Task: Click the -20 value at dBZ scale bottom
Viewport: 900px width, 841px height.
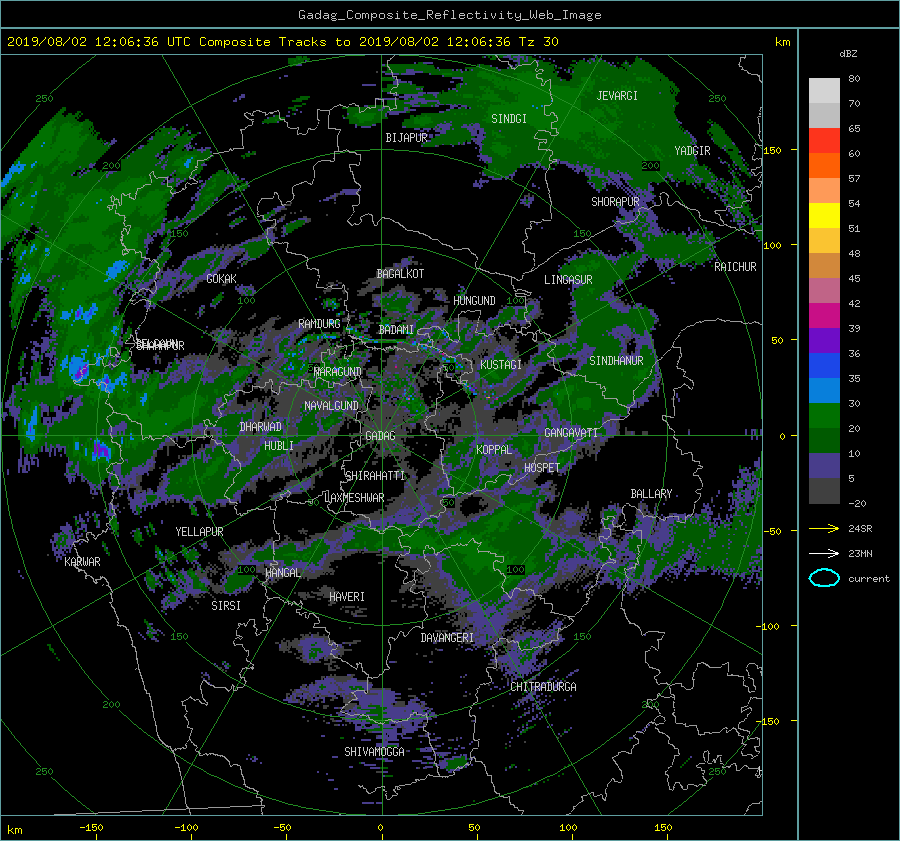Action: click(x=857, y=503)
